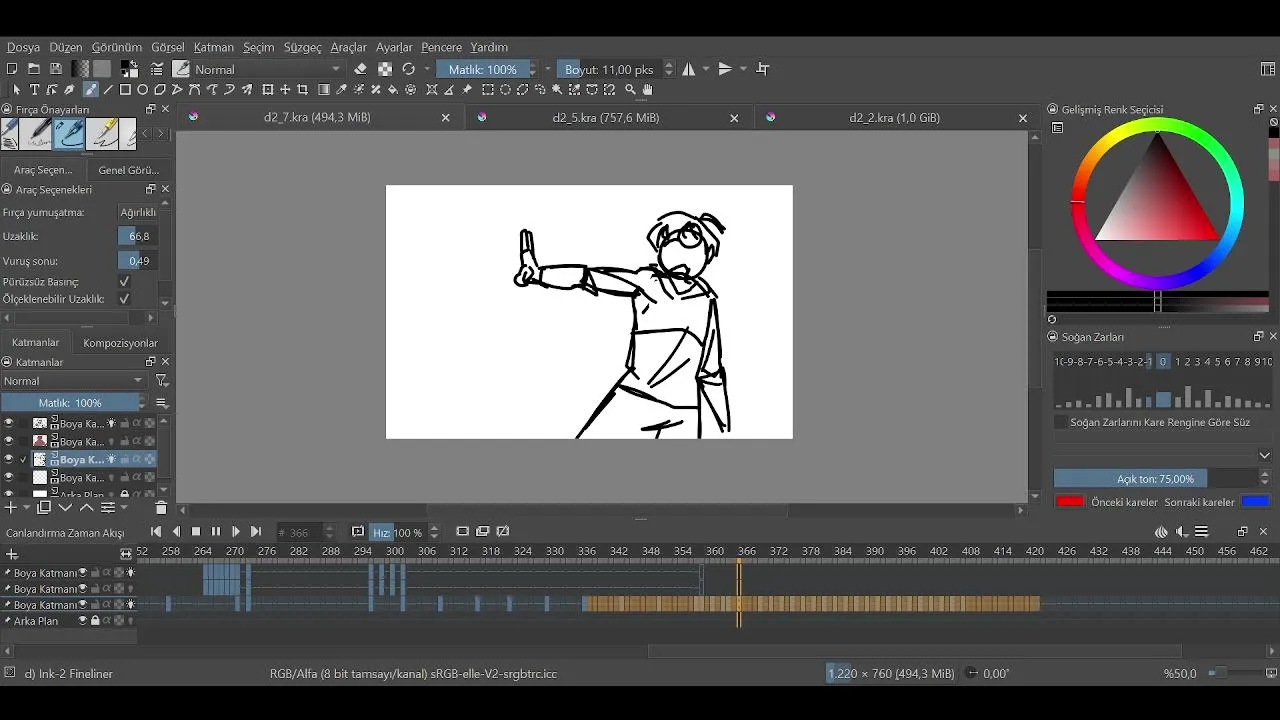Open the layer properties icon
Image resolution: width=1280 pixels, height=720 pixels.
click(x=107, y=508)
